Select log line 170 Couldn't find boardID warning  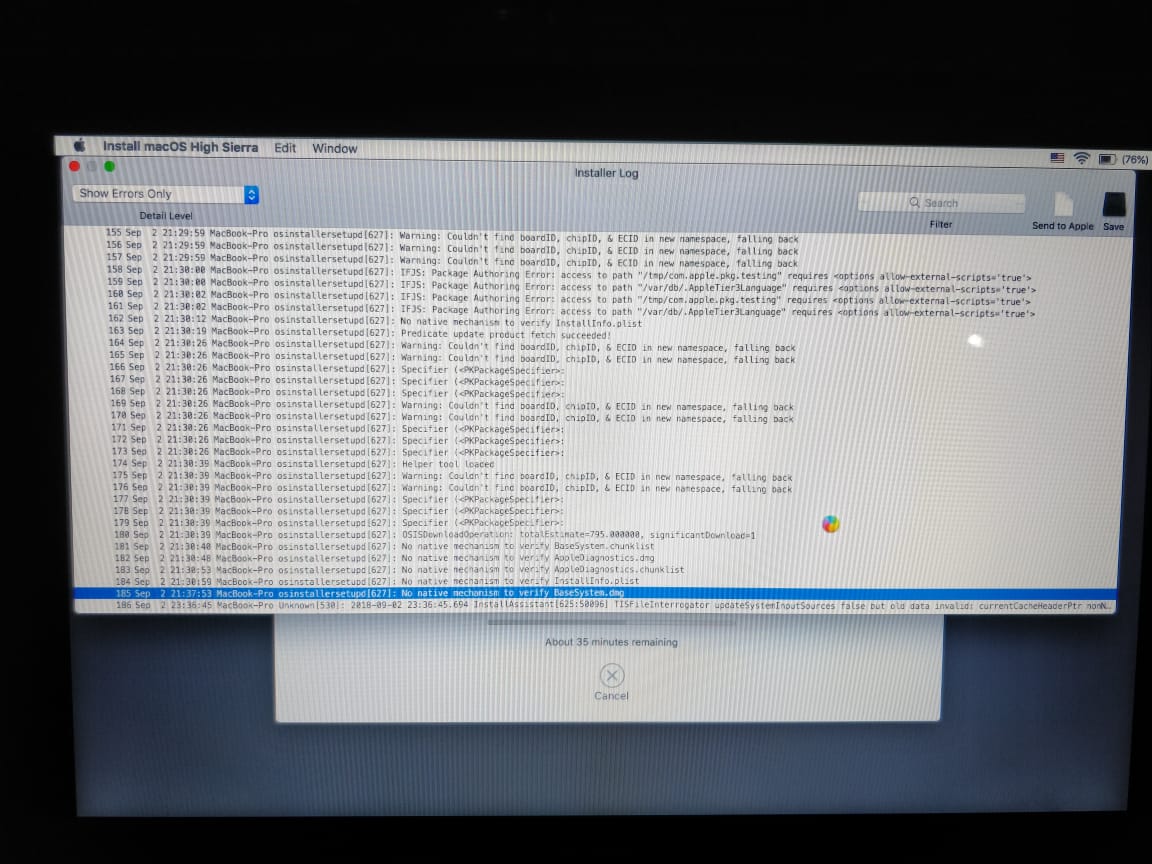pos(596,416)
